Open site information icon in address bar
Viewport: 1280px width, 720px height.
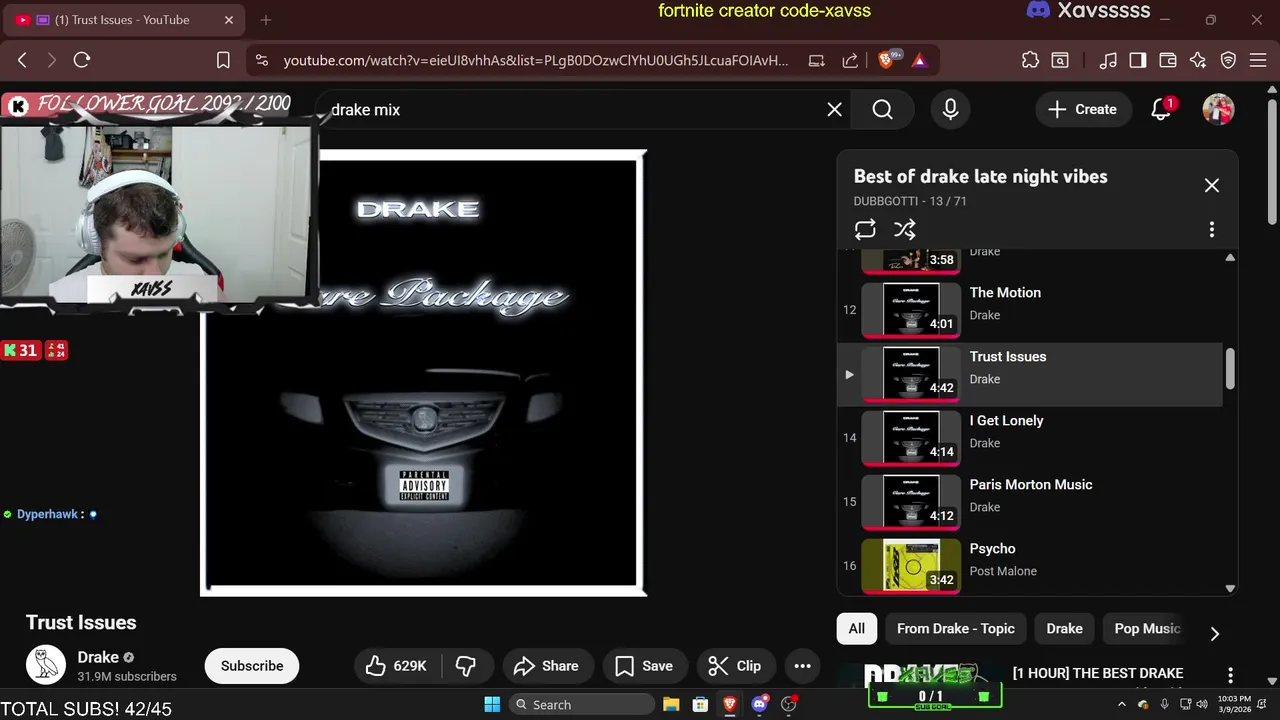point(262,60)
